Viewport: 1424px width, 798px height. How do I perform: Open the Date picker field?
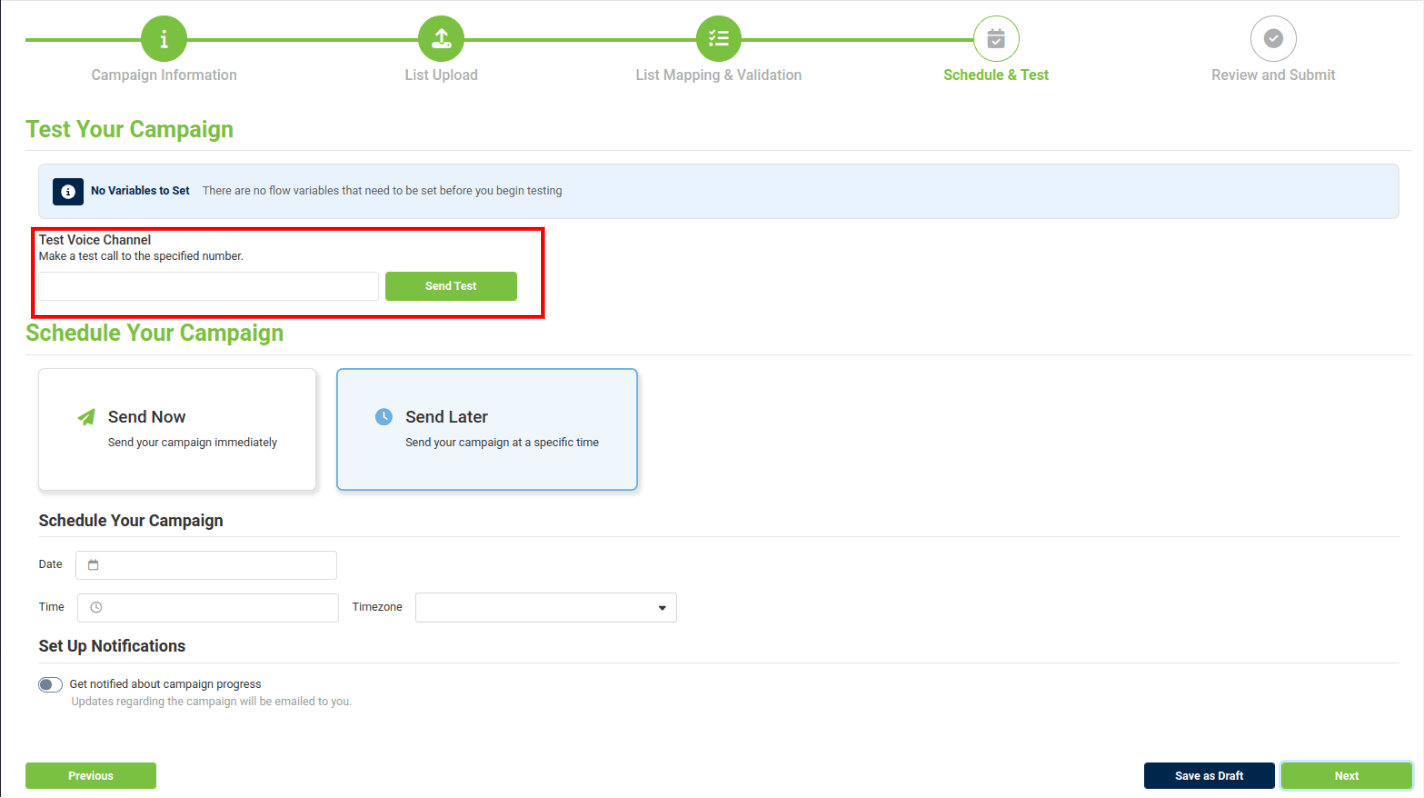[x=206, y=565]
